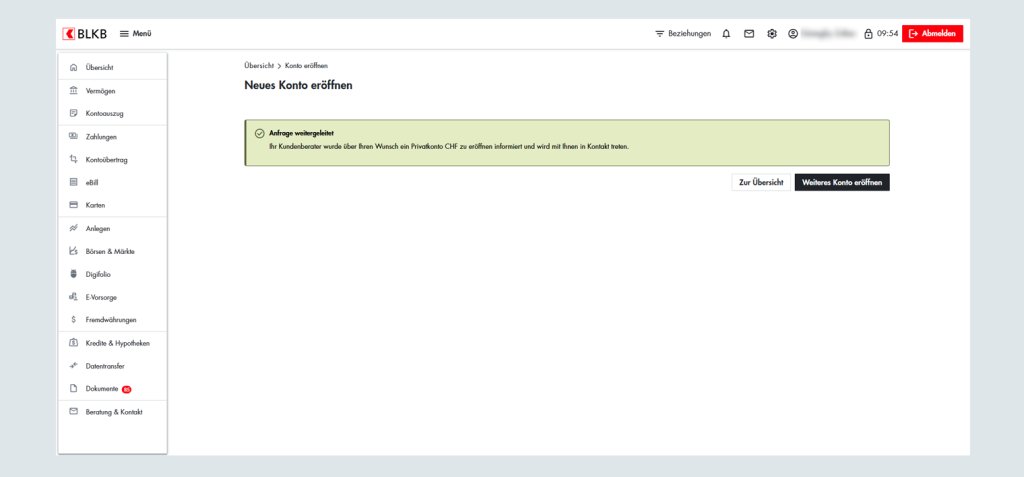
Task: Click the Börsen & Märkte icon
Action: [x=73, y=251]
